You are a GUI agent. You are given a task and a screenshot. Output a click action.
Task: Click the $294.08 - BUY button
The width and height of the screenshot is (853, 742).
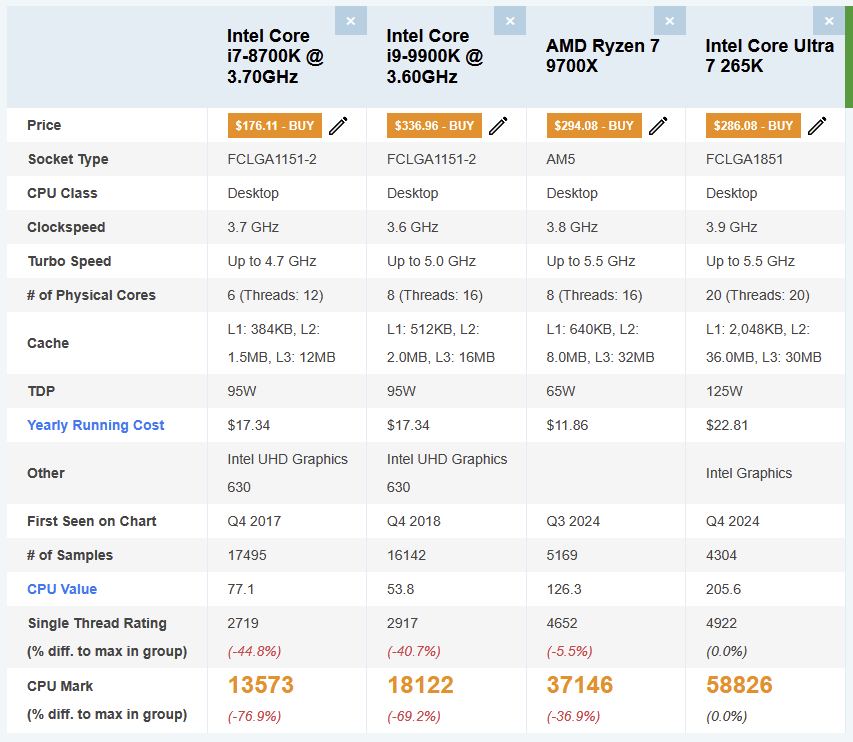pyautogui.click(x=594, y=126)
